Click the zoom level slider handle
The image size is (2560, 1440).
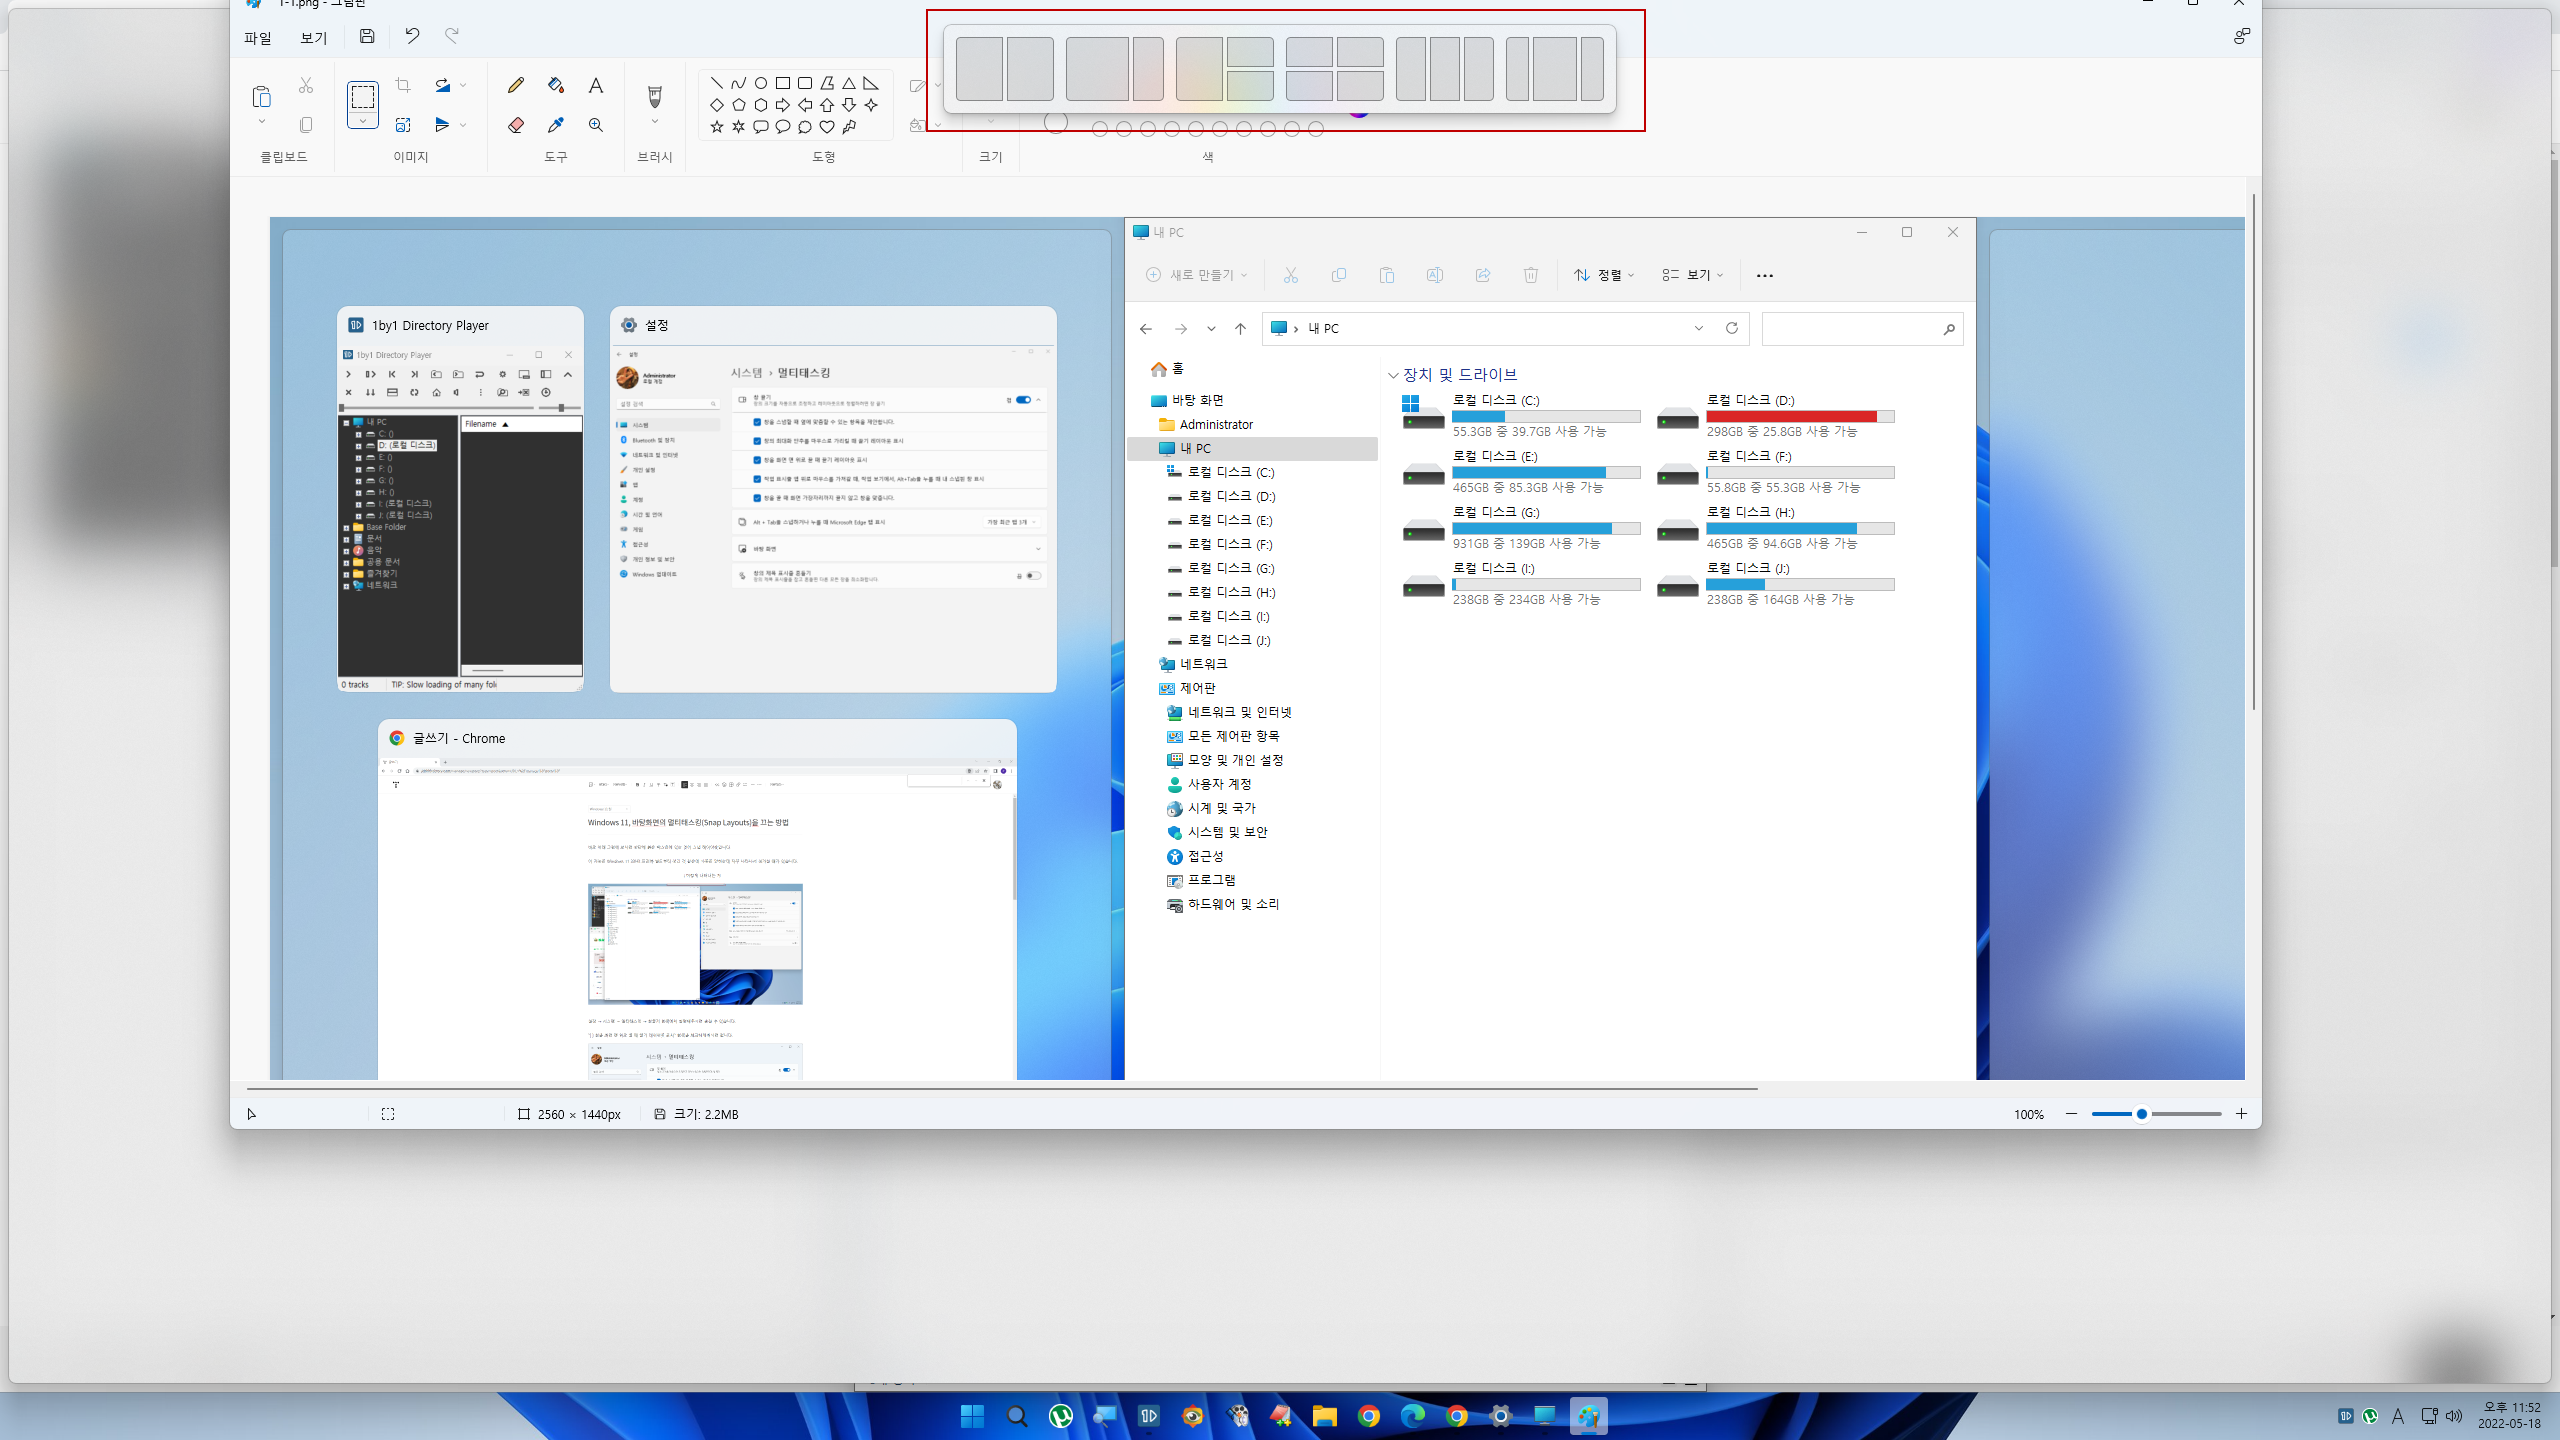point(2141,1114)
